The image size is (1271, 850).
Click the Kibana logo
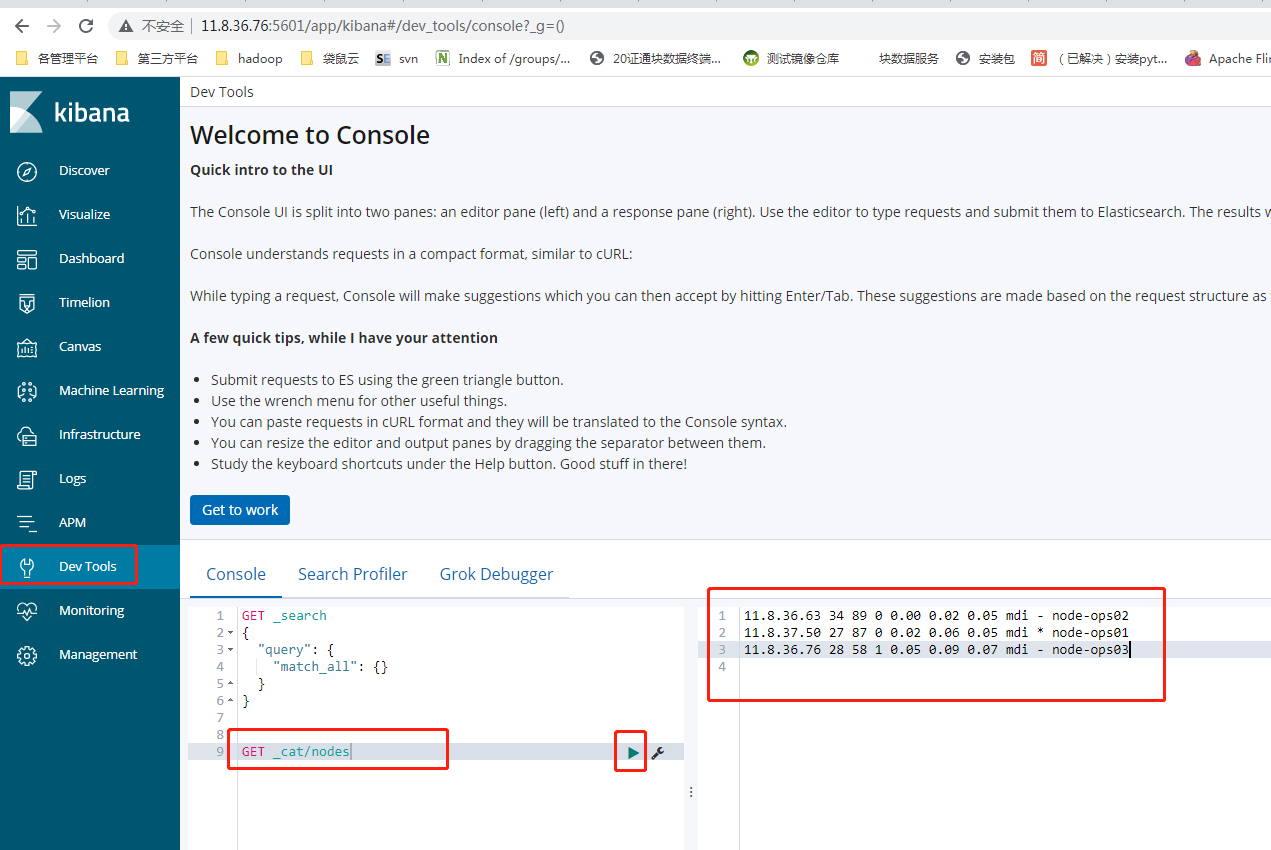pyautogui.click(x=70, y=112)
